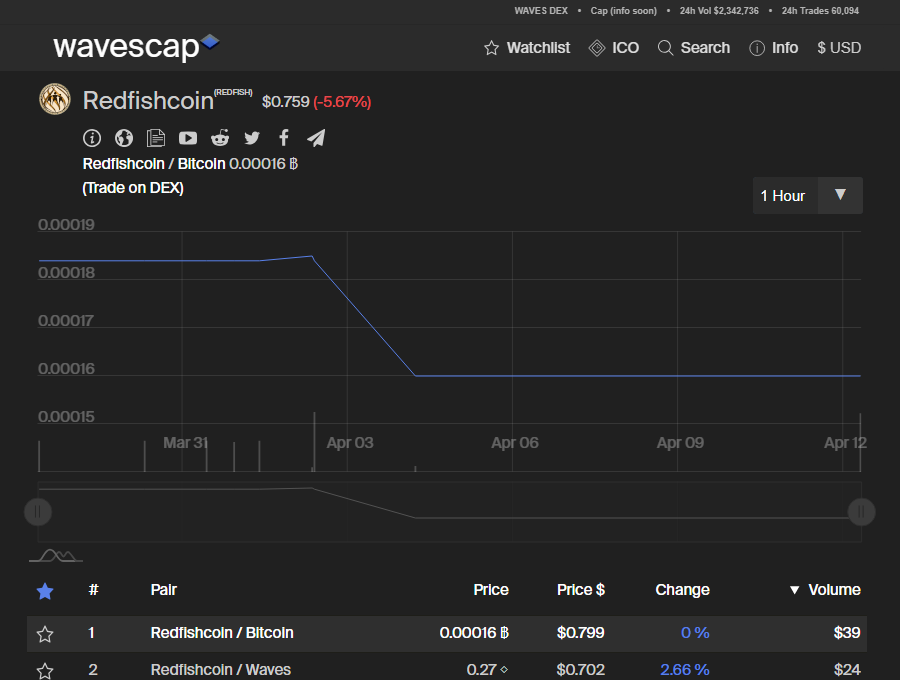The width and height of the screenshot is (900, 680).
Task: Sort table by Change column header
Action: (x=682, y=590)
